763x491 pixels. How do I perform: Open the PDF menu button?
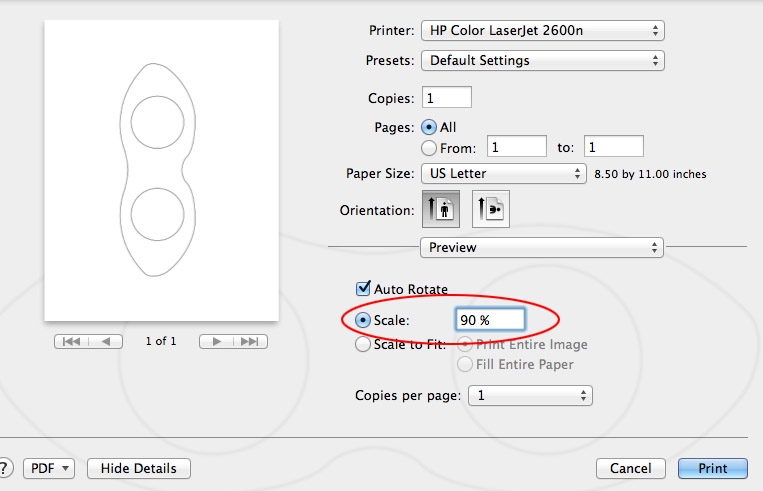tap(49, 468)
